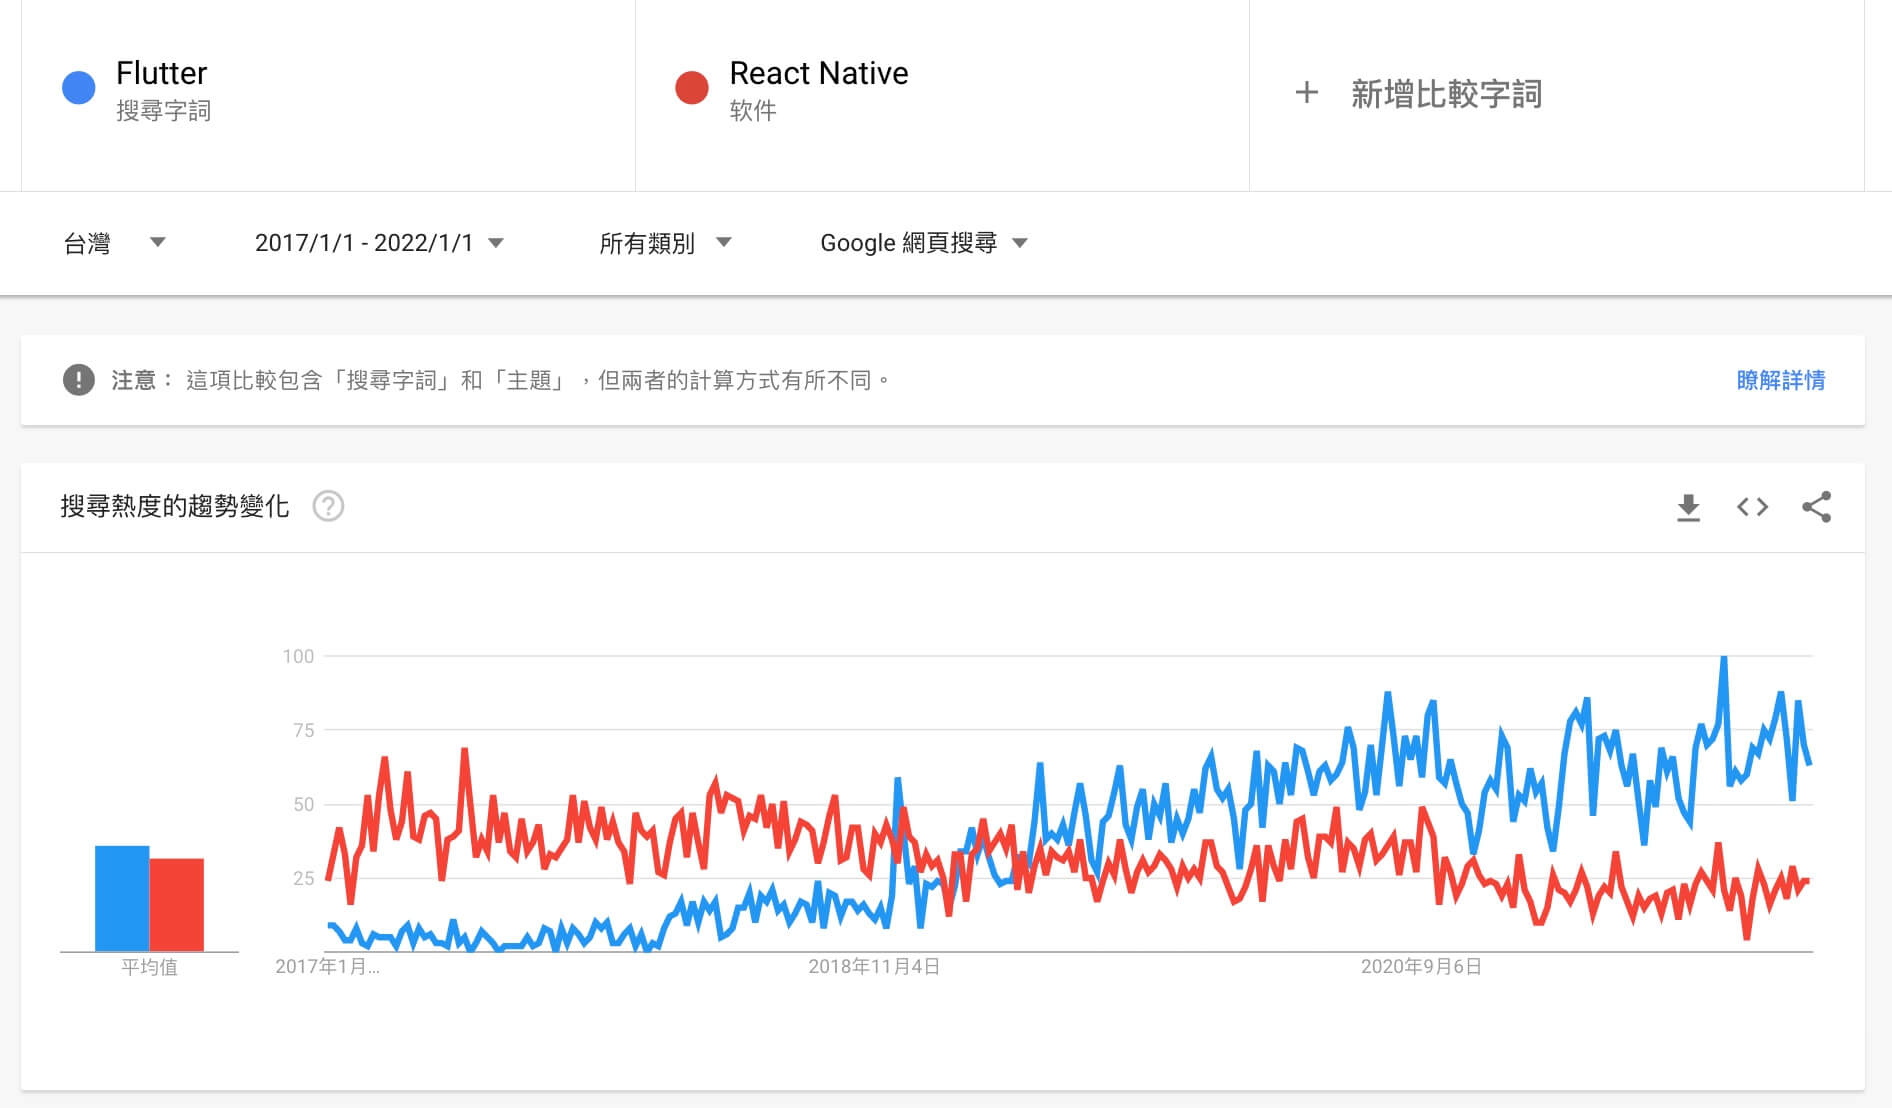Edit the React Native search term
Viewport: 1892px width, 1108px height.
click(x=818, y=74)
